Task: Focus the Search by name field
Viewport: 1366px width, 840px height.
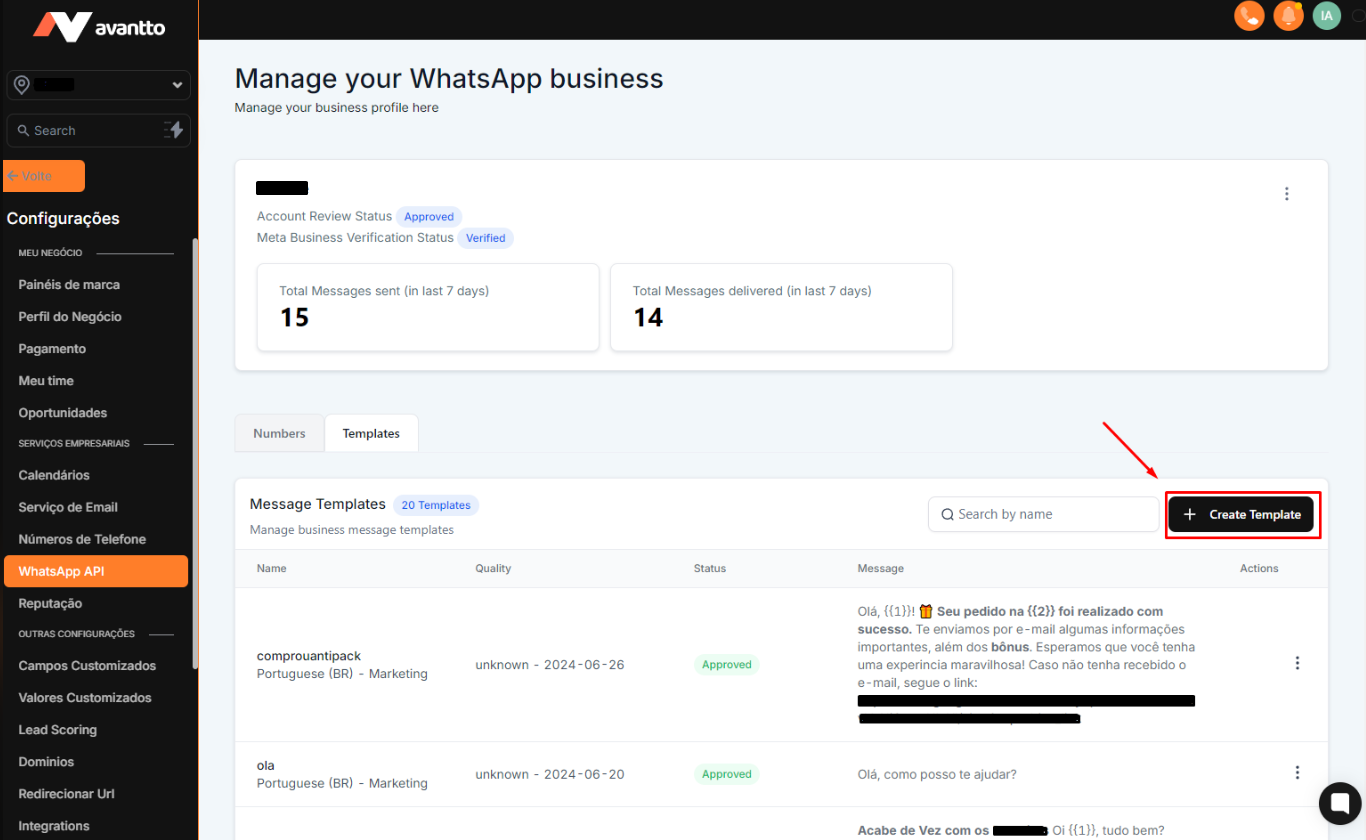Action: [x=1043, y=514]
